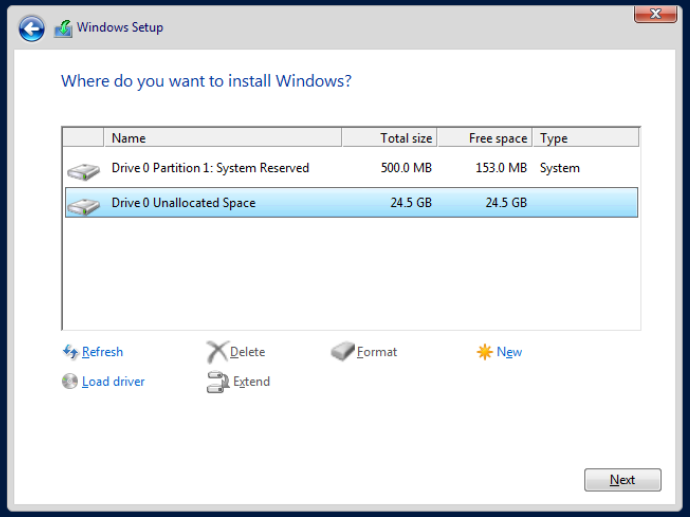Click the New partition link text

click(509, 352)
